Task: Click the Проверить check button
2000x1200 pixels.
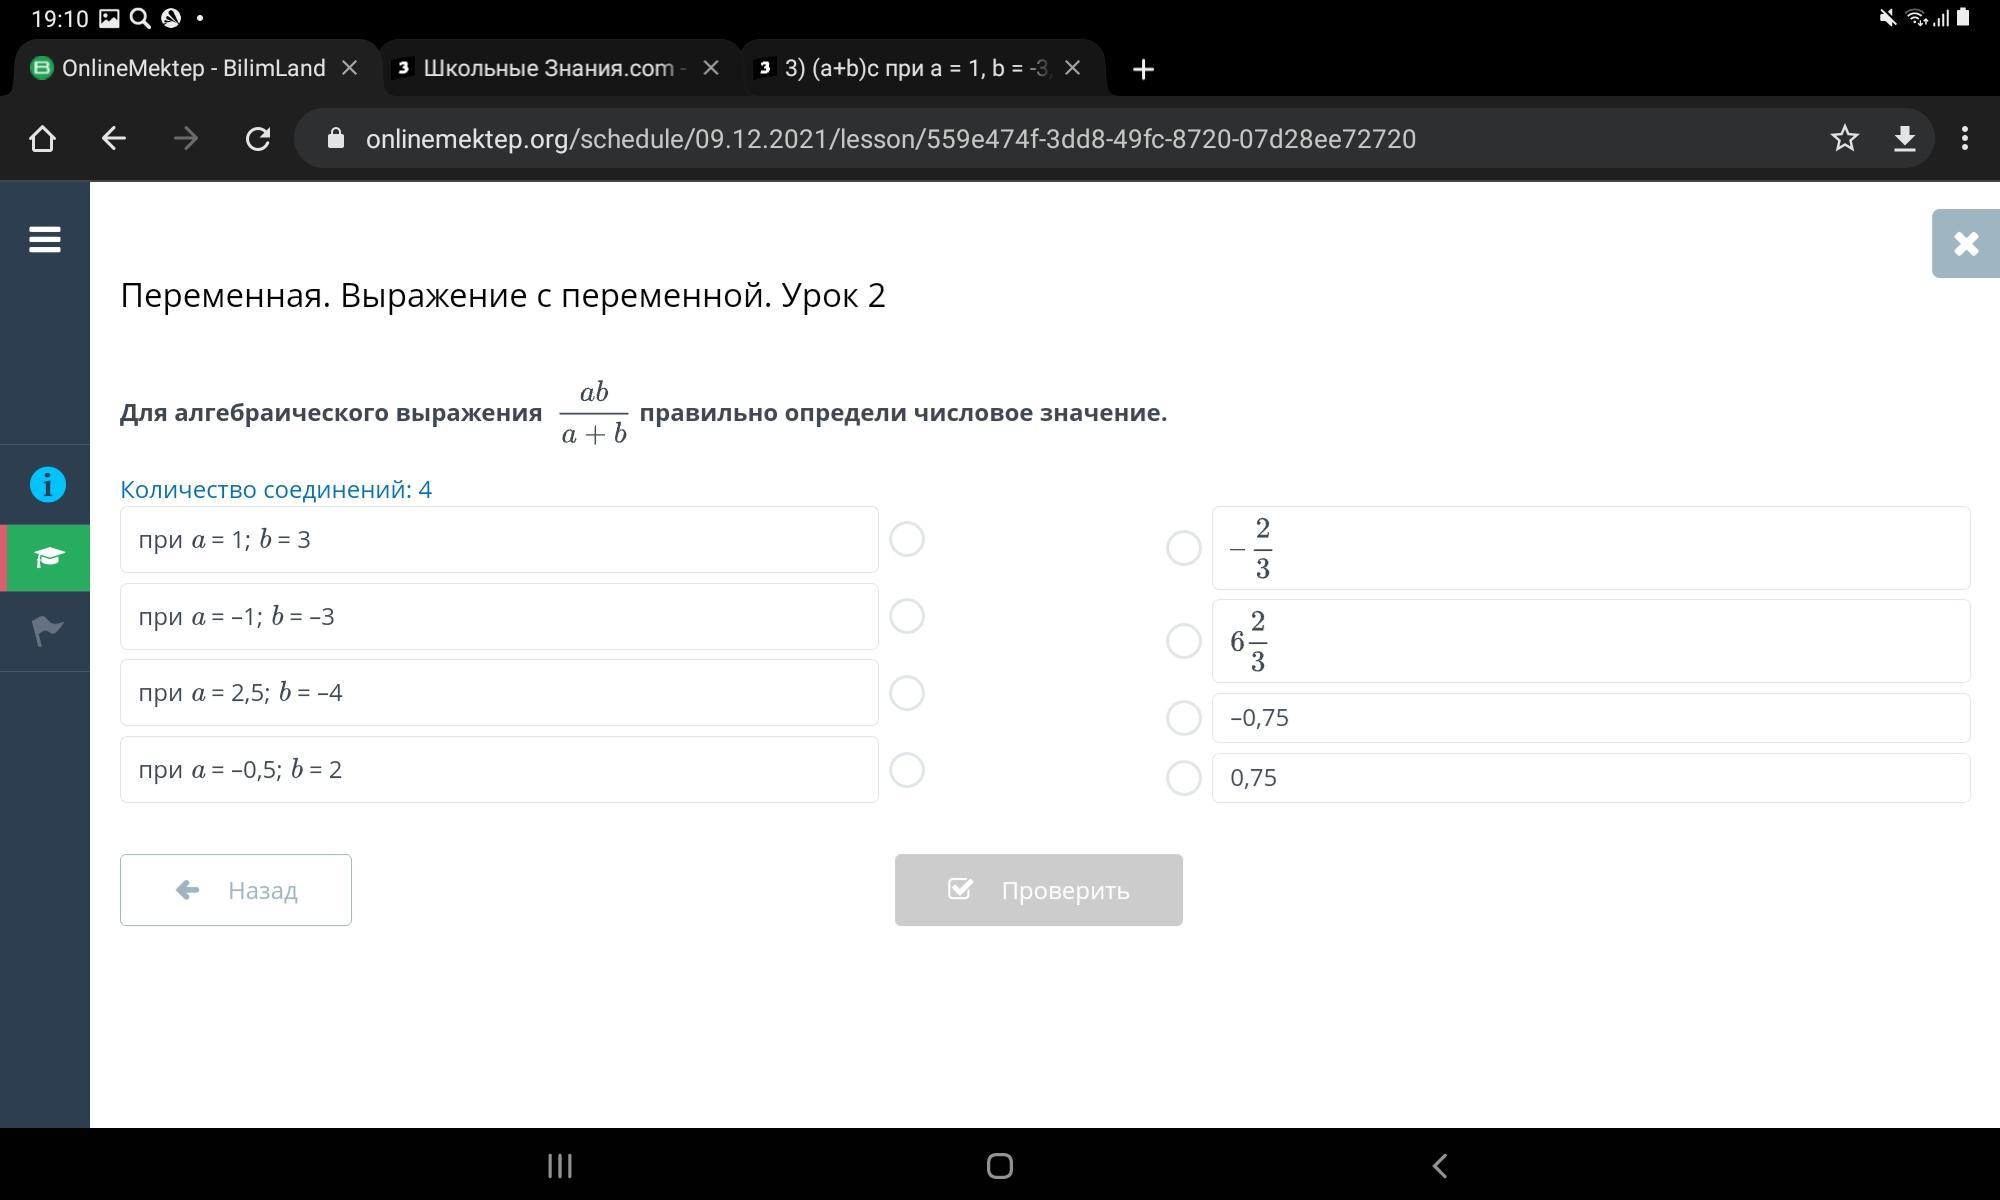Action: click(x=1038, y=890)
